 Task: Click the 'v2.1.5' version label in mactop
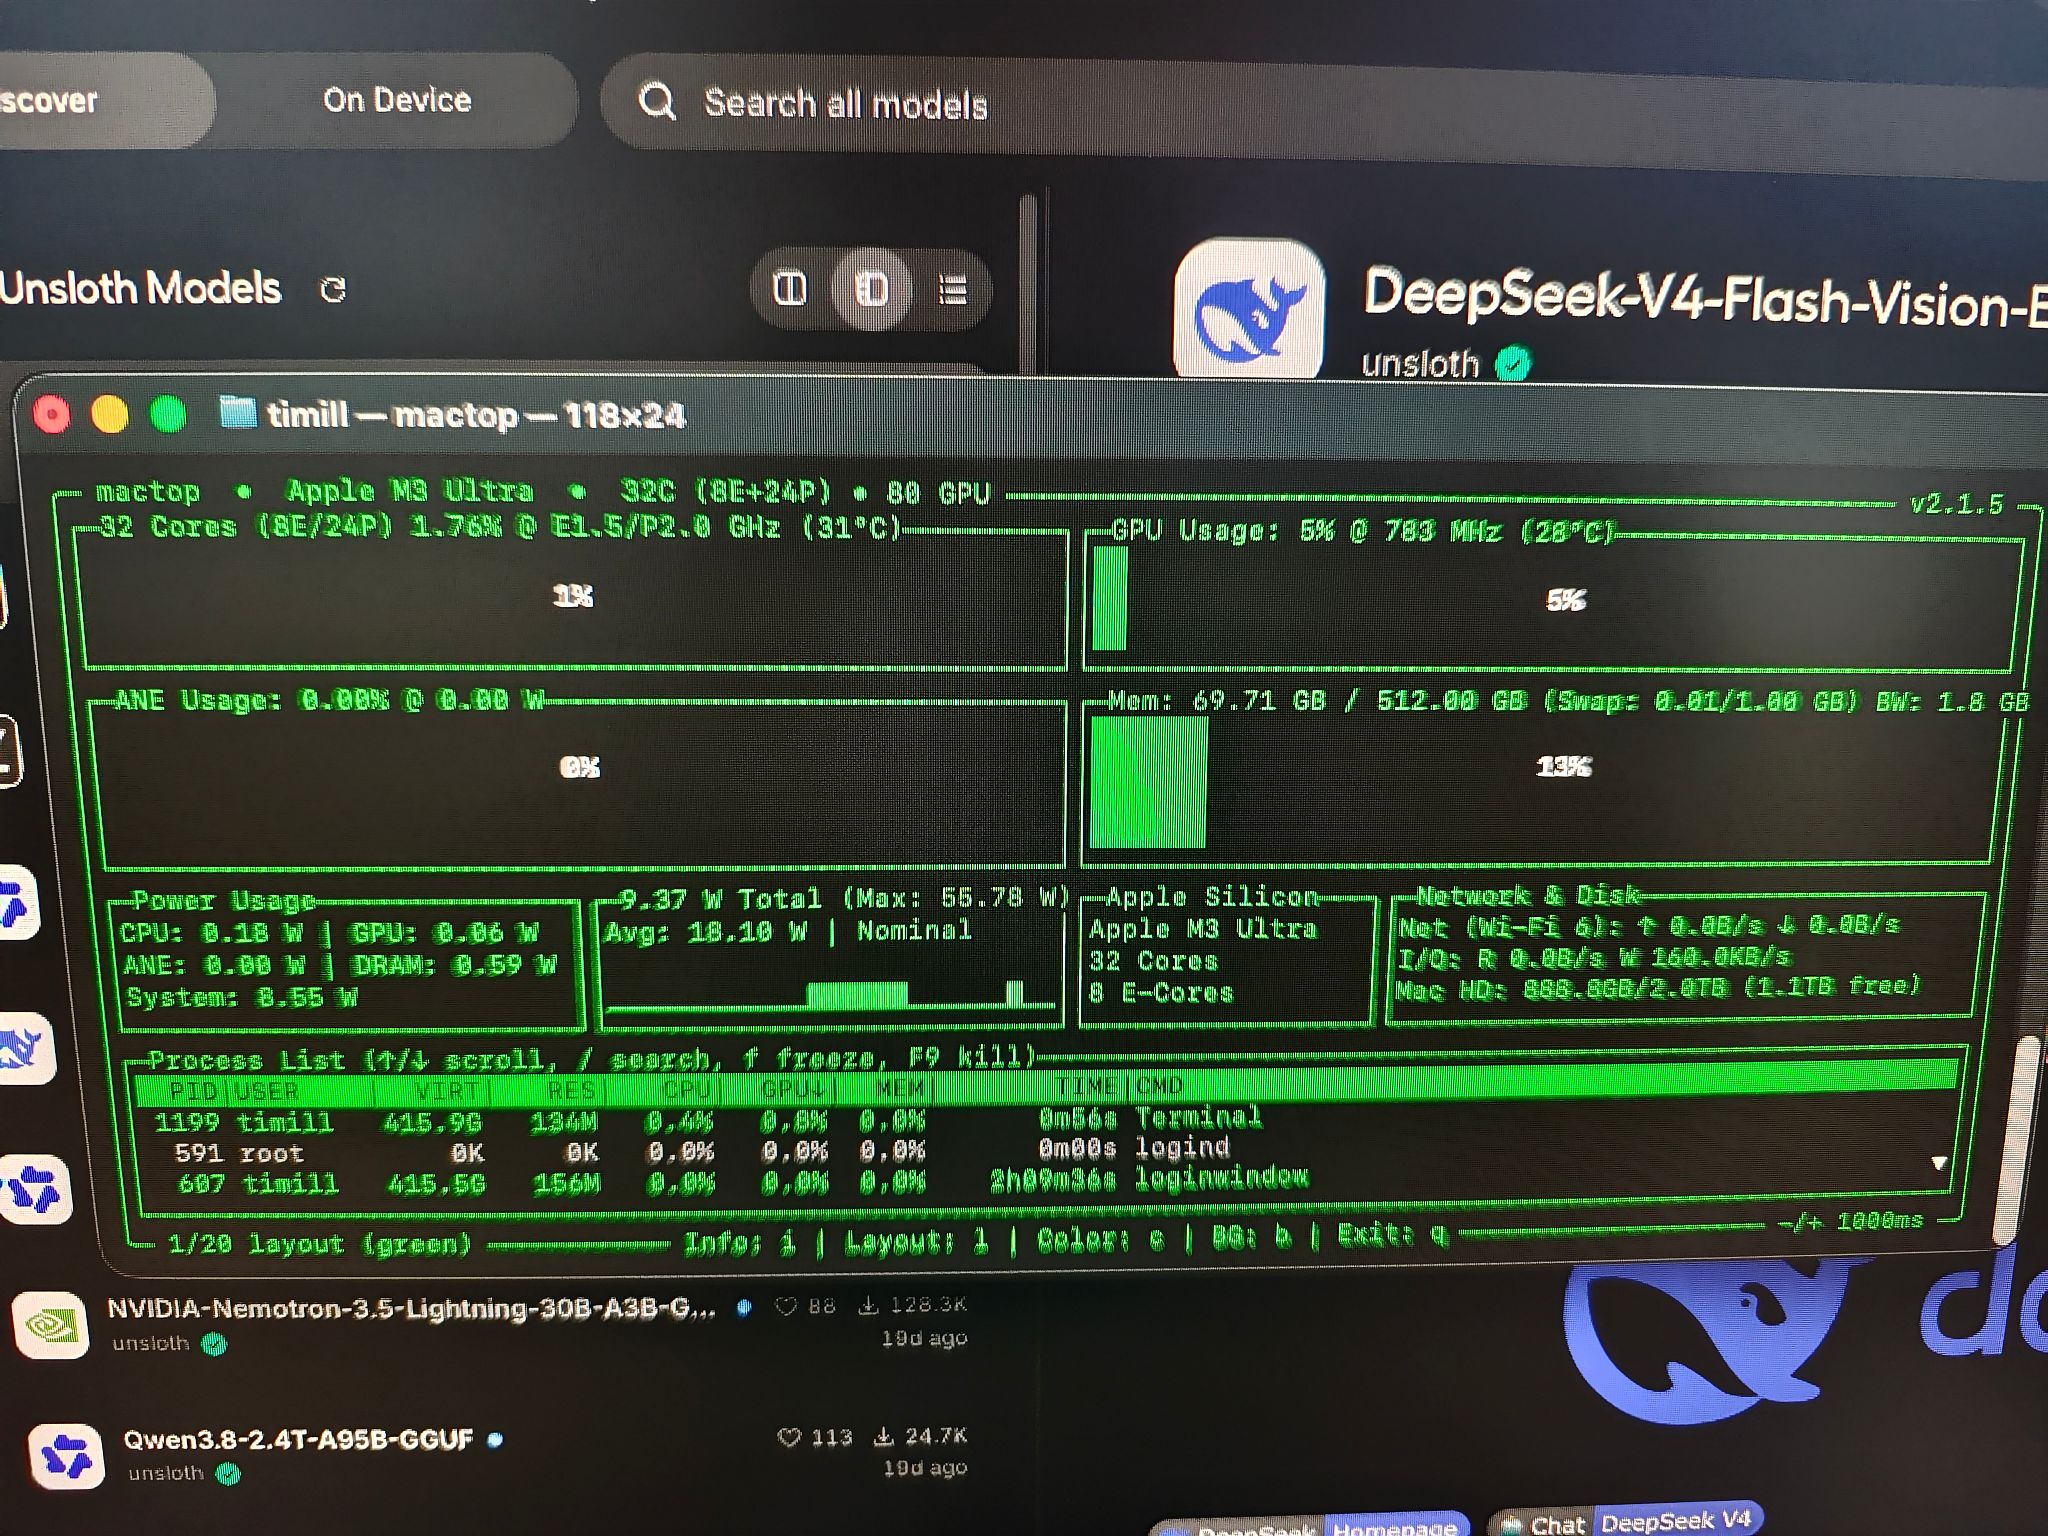1956,504
